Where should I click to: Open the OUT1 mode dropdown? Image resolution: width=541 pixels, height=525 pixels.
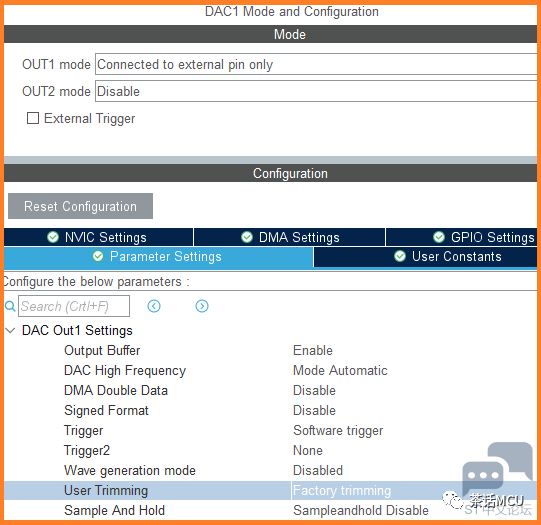click(x=316, y=64)
